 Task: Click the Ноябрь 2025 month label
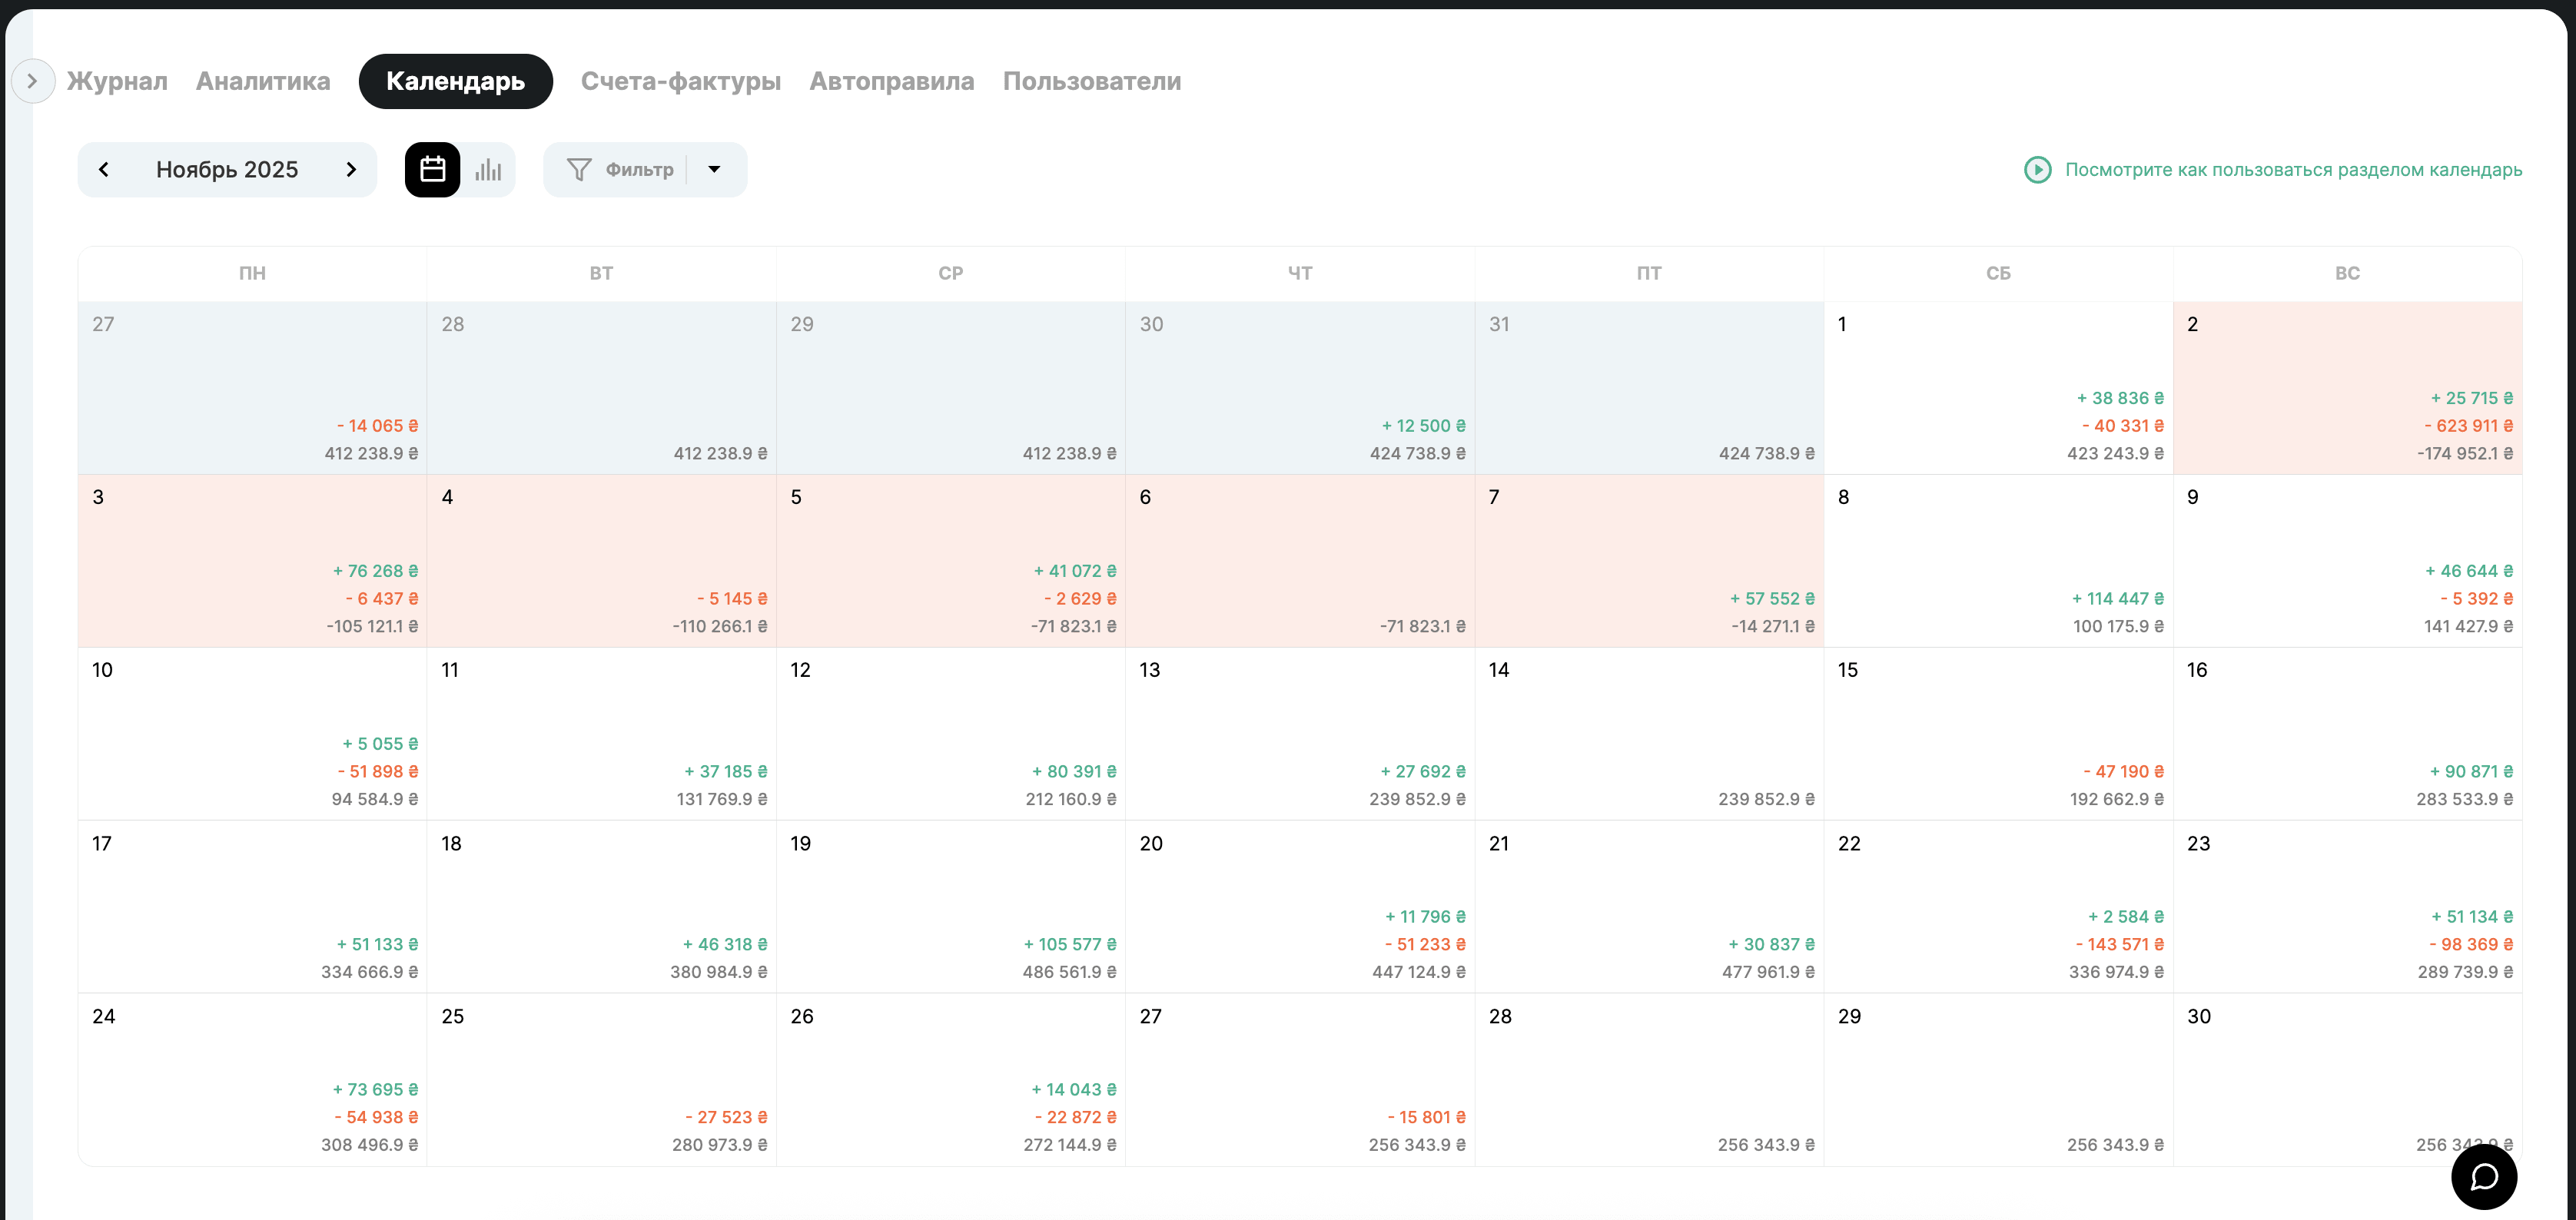click(x=227, y=170)
